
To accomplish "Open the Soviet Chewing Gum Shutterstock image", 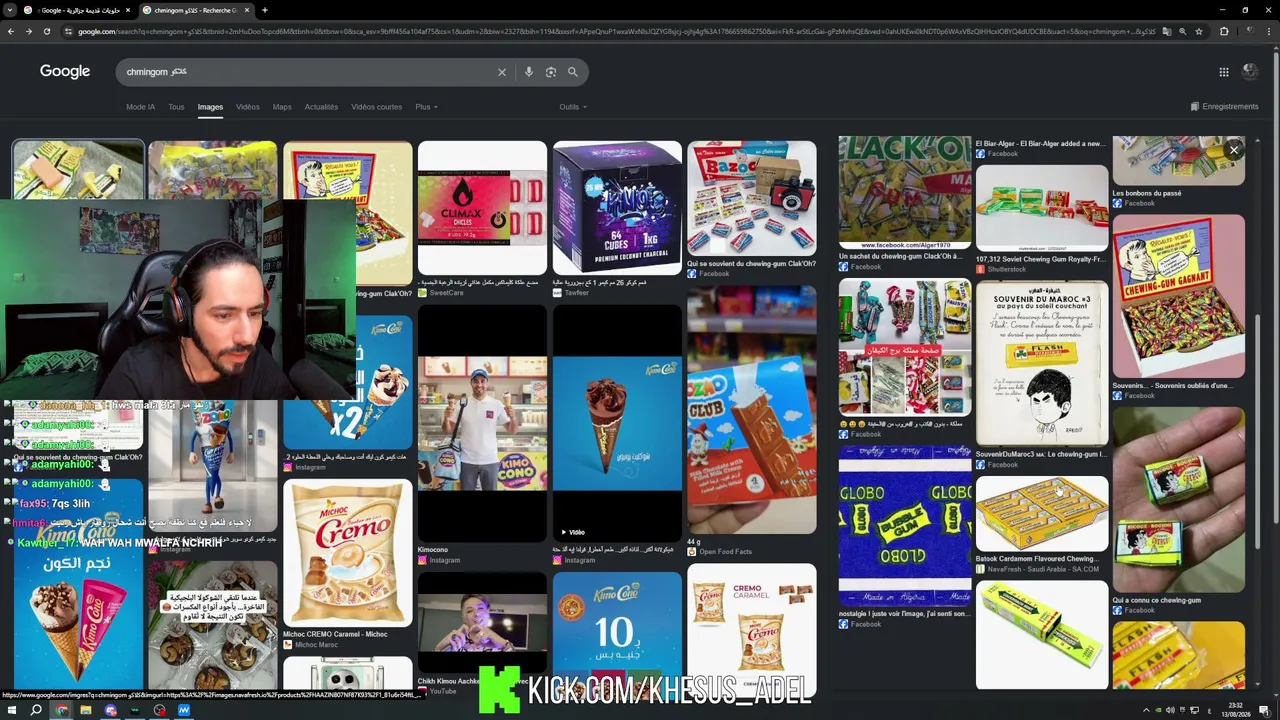I will coord(1042,208).
